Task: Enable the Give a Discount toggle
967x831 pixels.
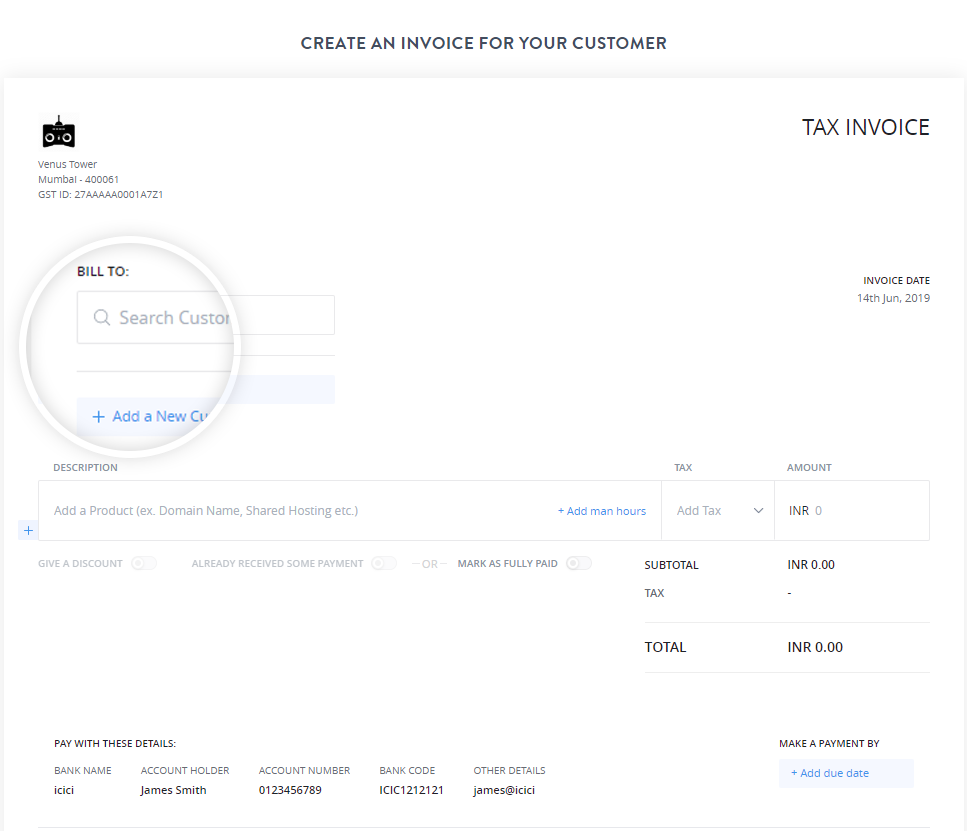Action: 144,564
